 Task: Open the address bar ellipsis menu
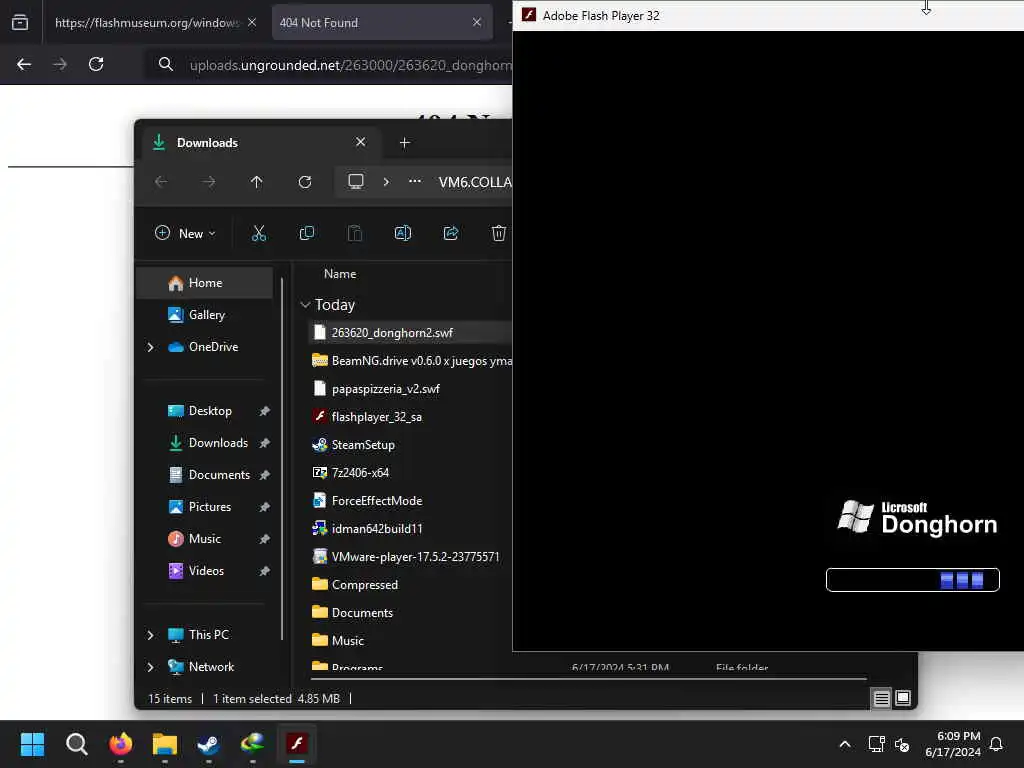(x=415, y=182)
